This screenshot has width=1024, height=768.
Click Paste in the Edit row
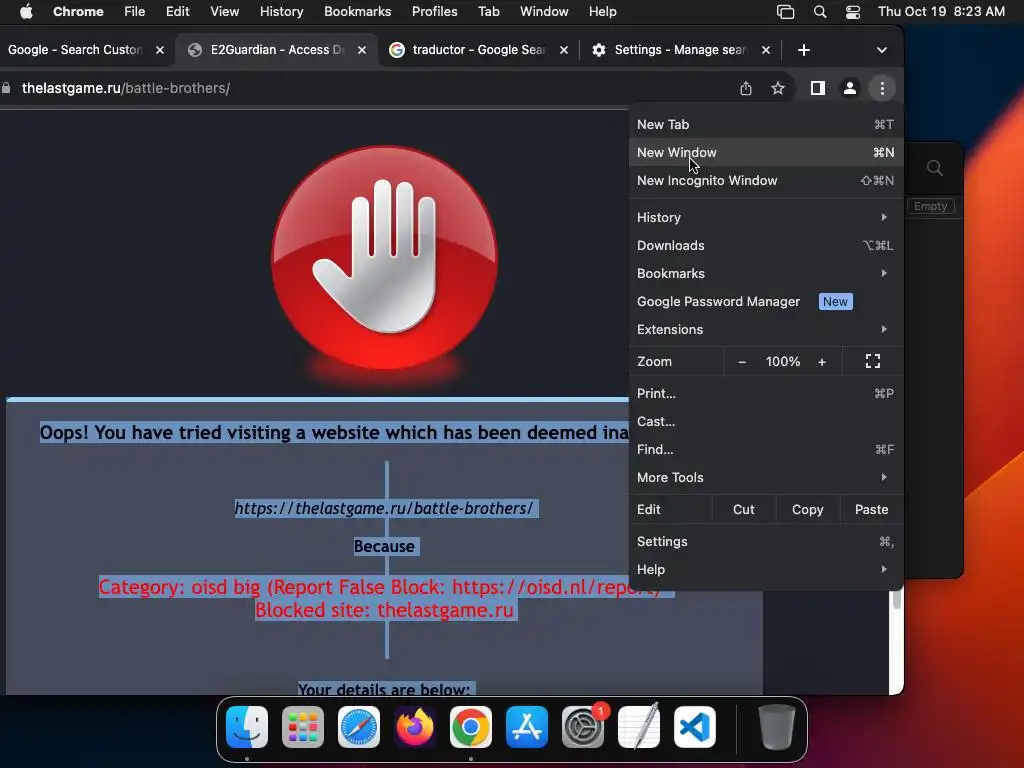pos(871,509)
